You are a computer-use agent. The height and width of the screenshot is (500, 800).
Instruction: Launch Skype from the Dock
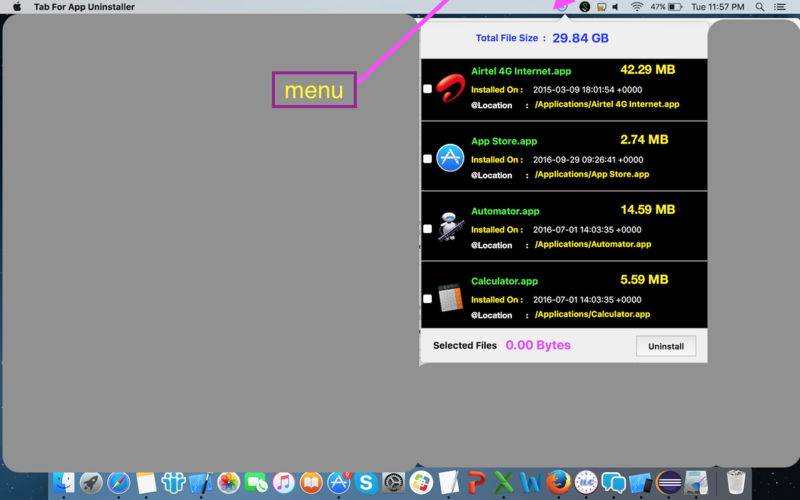366,482
